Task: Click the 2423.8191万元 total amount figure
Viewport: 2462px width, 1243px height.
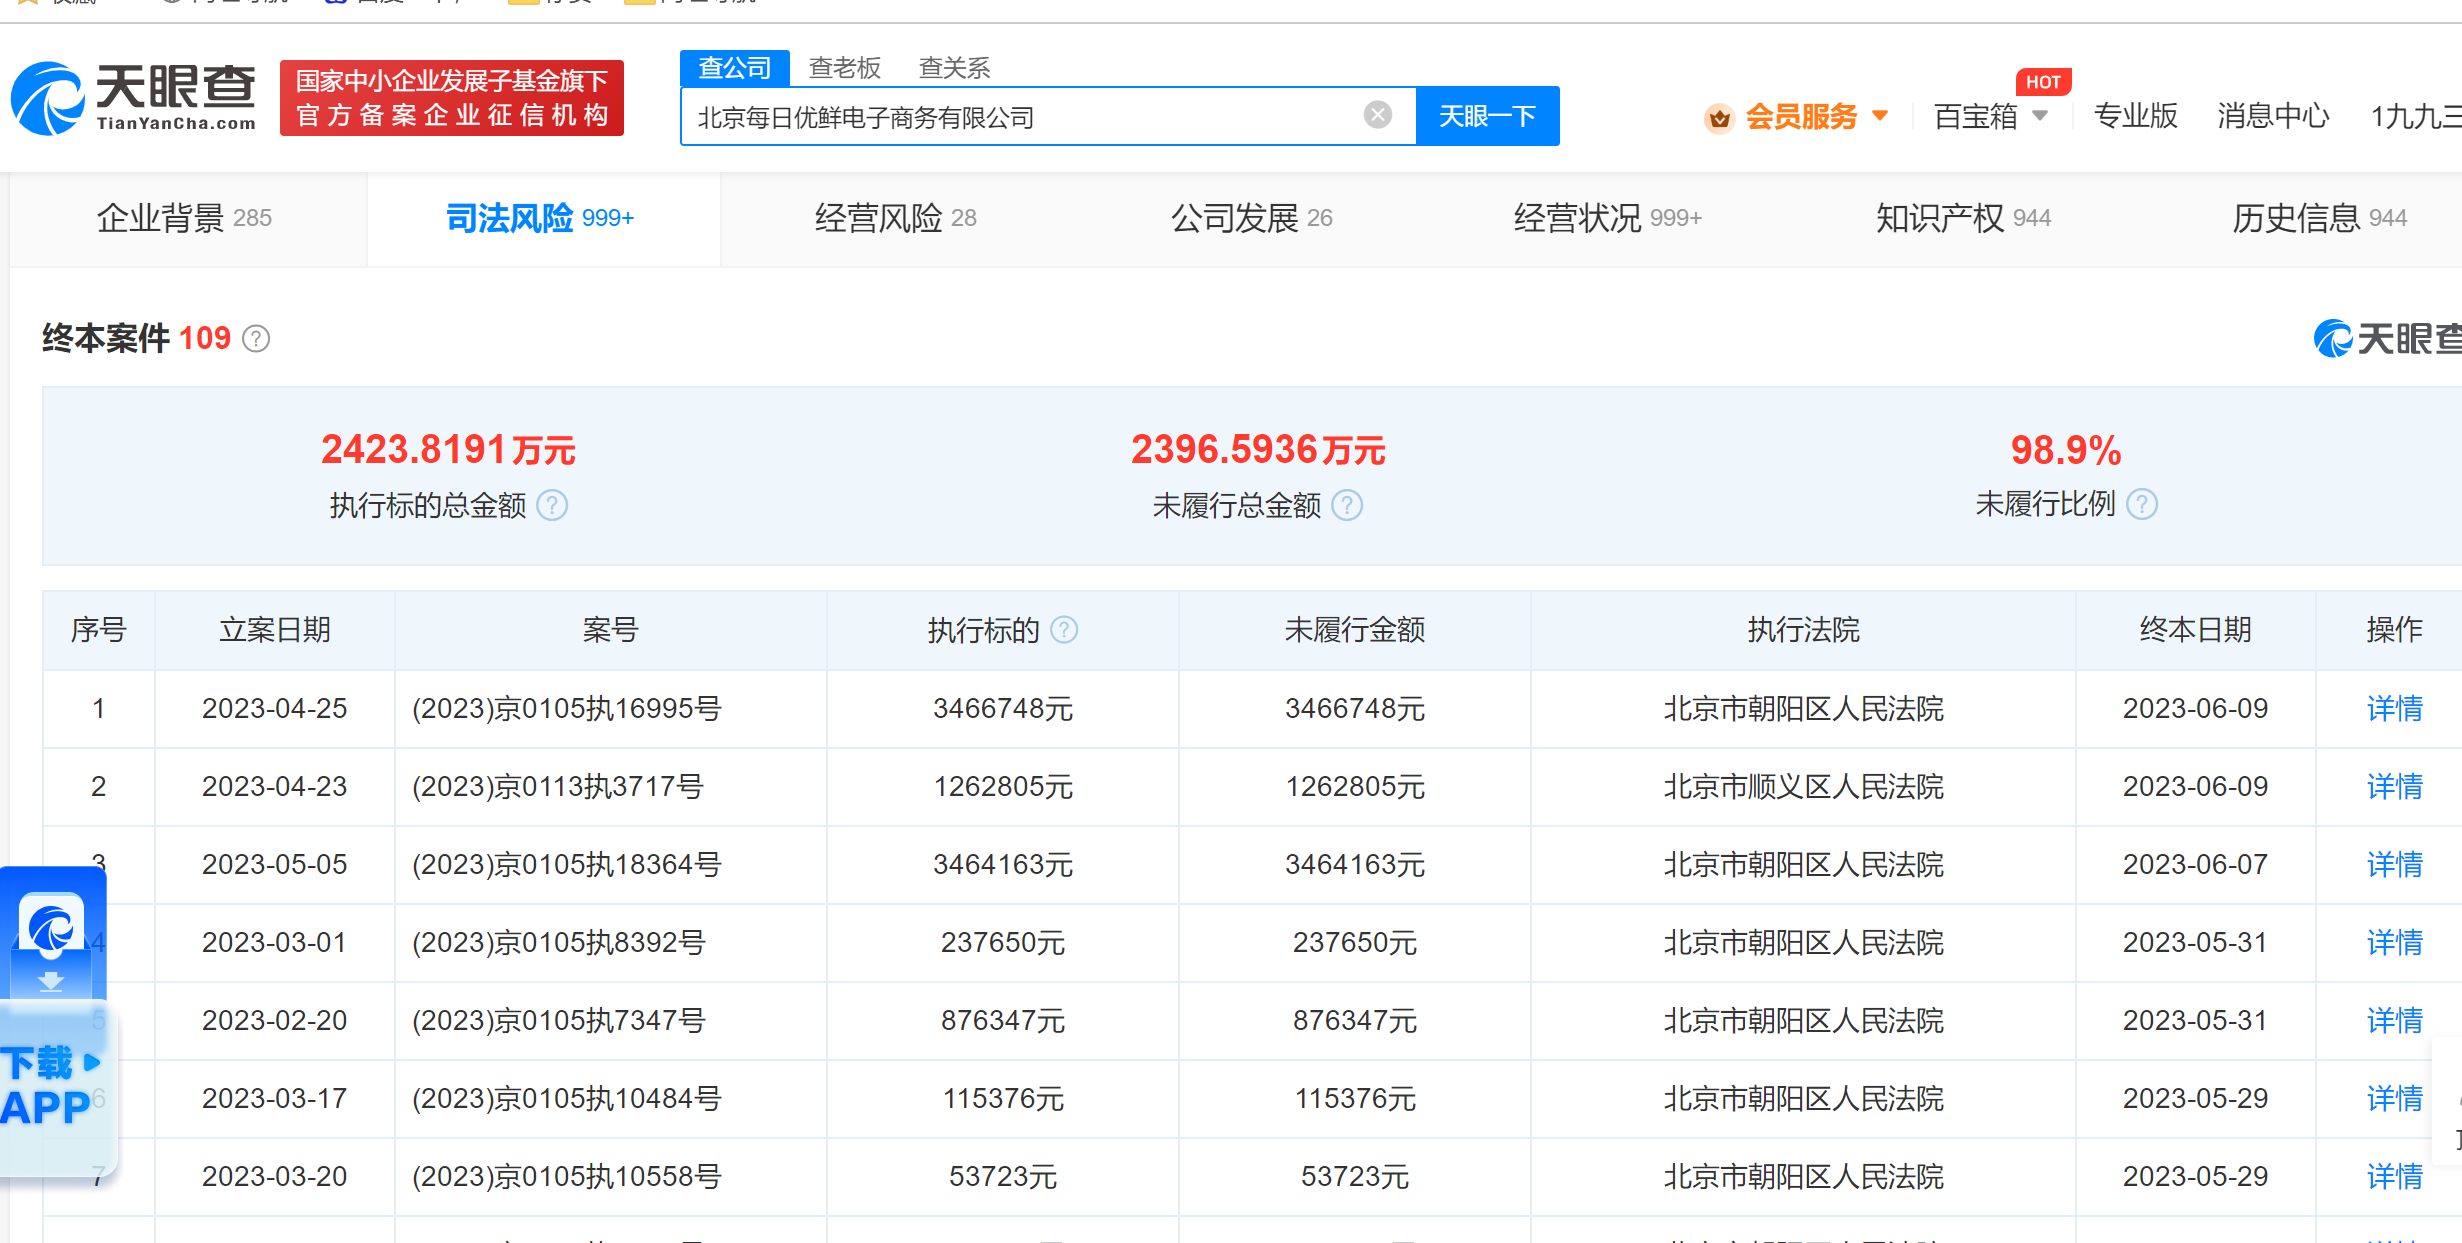Action: pos(448,450)
